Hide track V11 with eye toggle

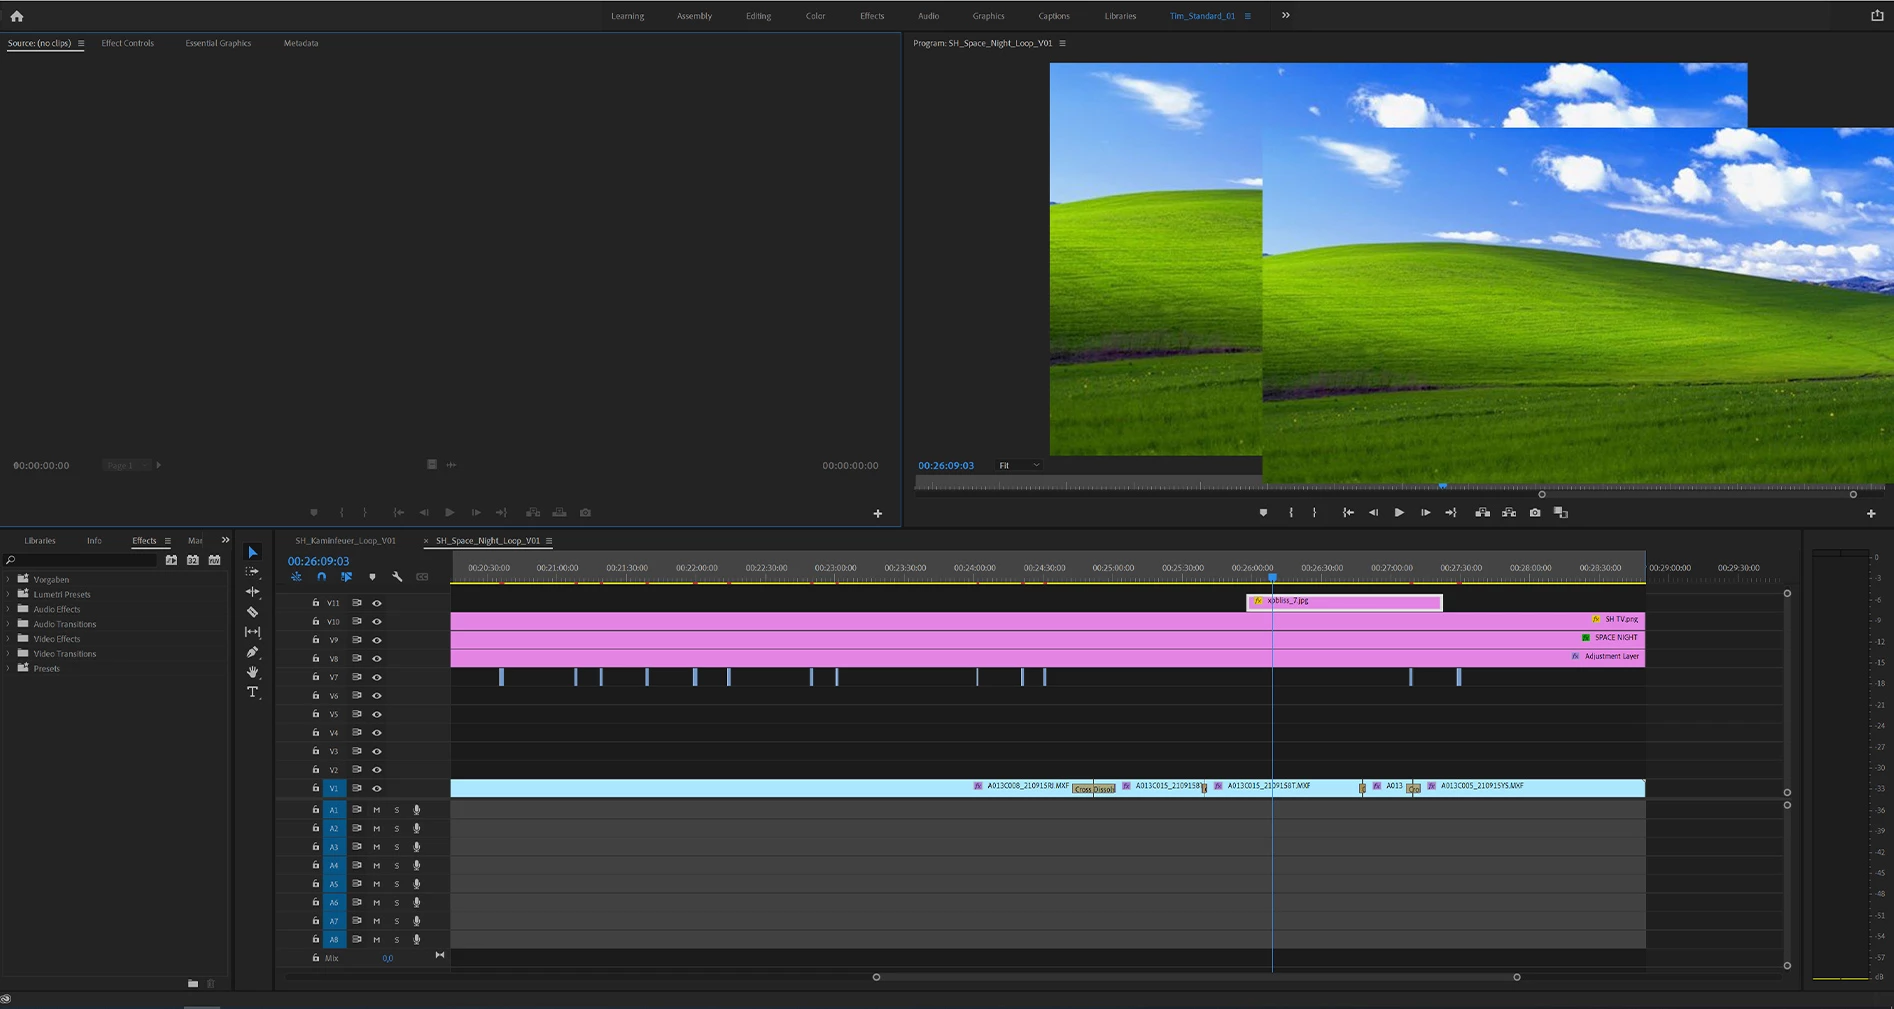point(377,603)
